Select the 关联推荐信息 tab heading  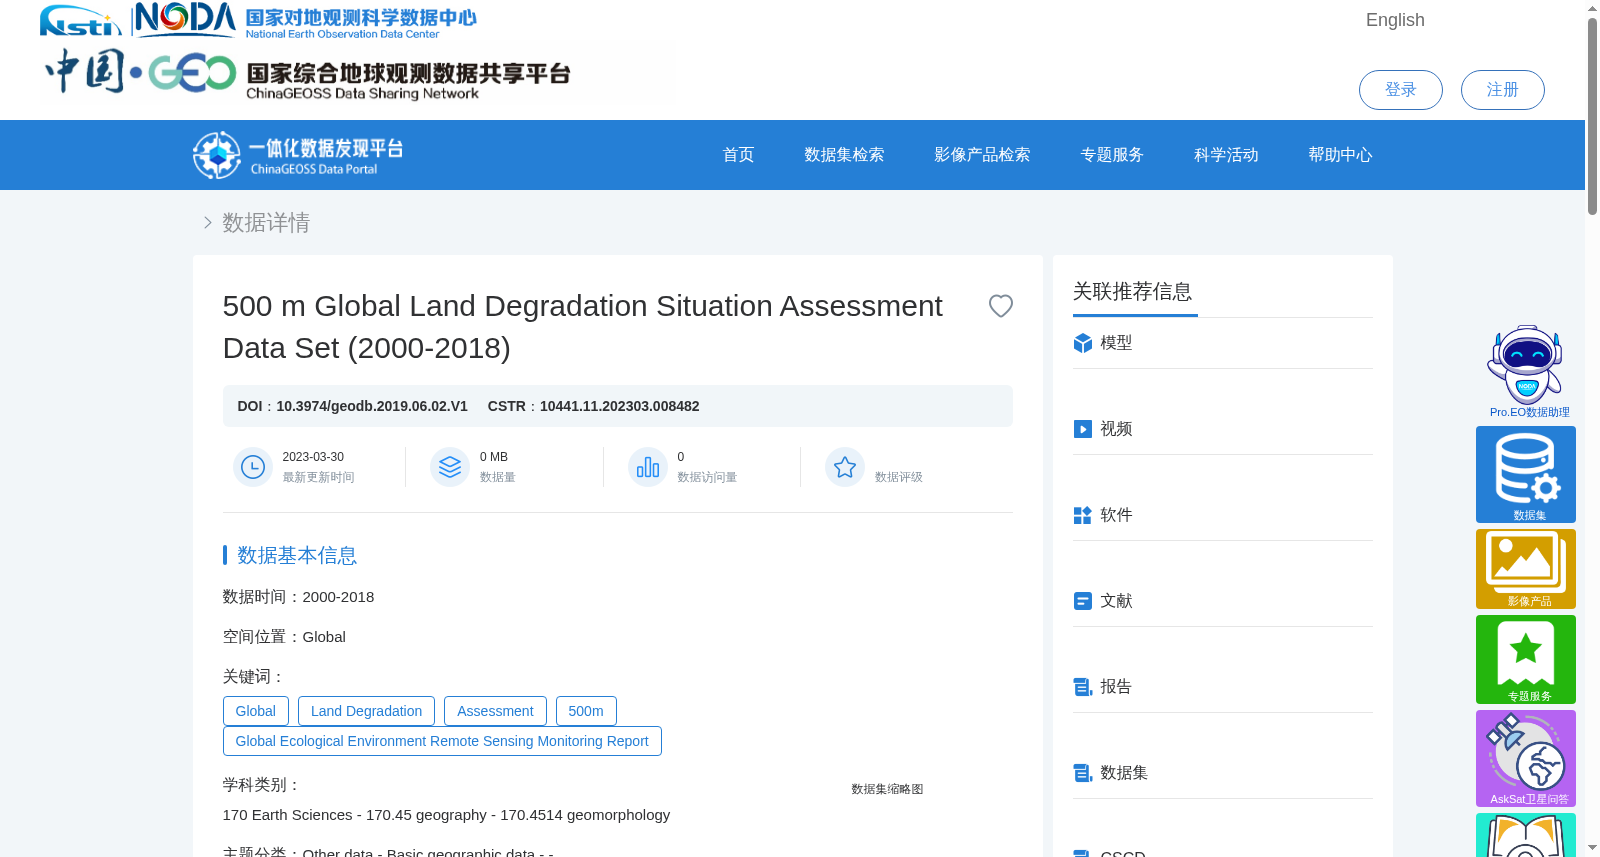click(1132, 292)
